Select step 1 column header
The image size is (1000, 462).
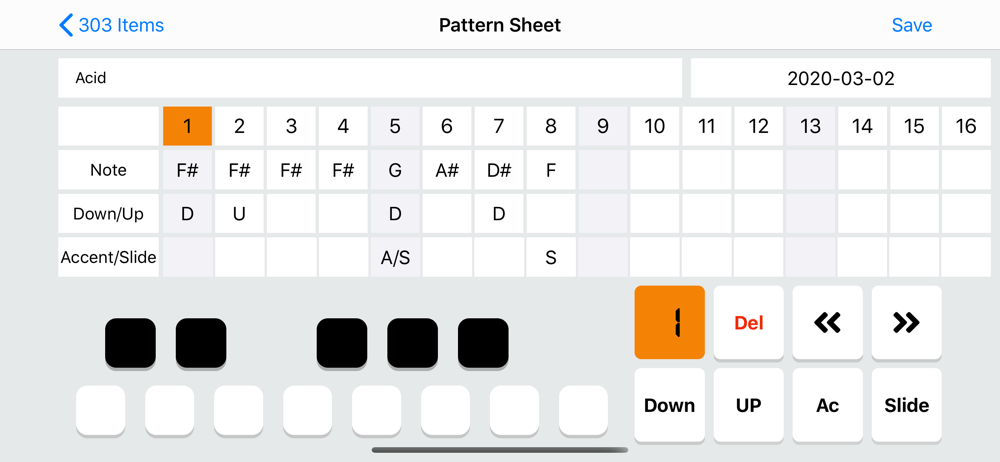187,126
